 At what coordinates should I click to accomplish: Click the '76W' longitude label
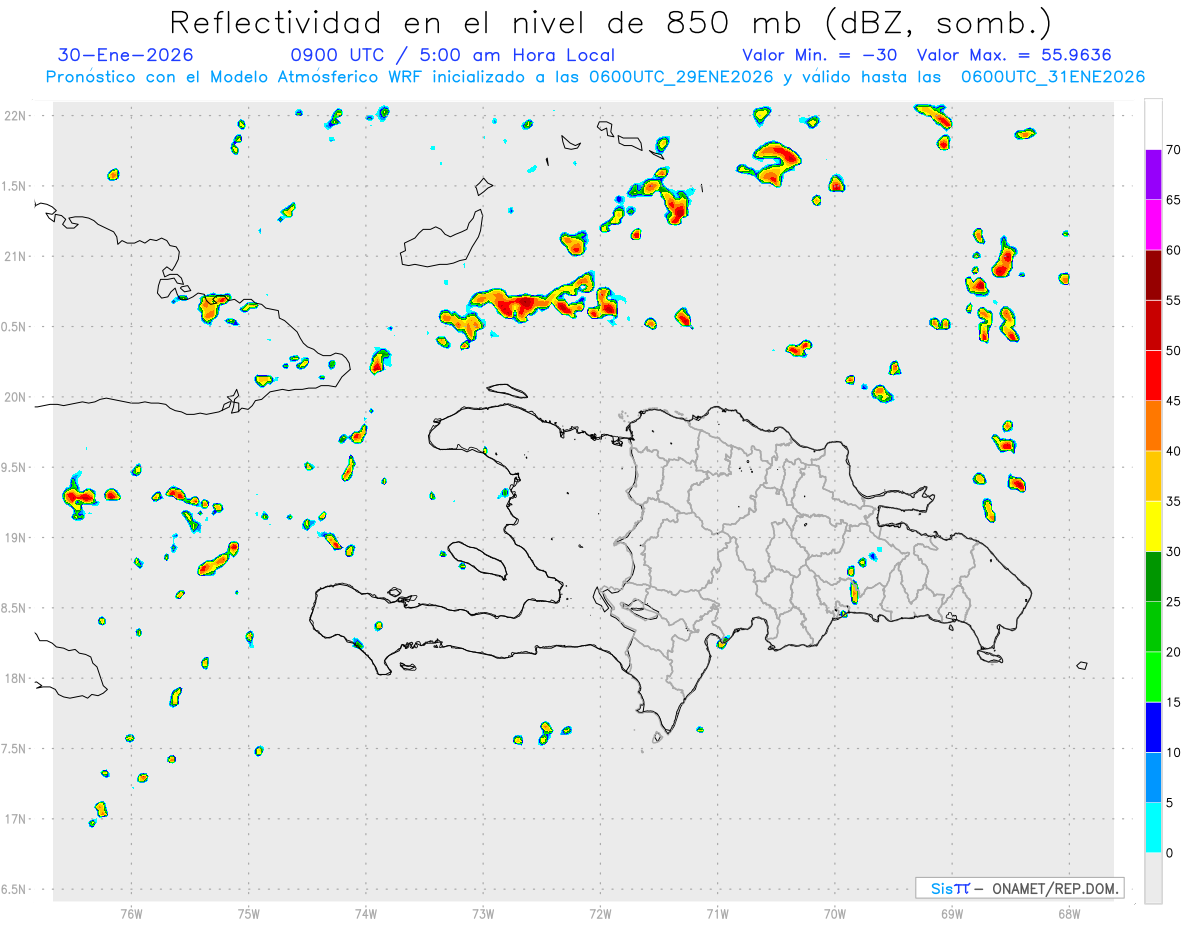coord(131,913)
